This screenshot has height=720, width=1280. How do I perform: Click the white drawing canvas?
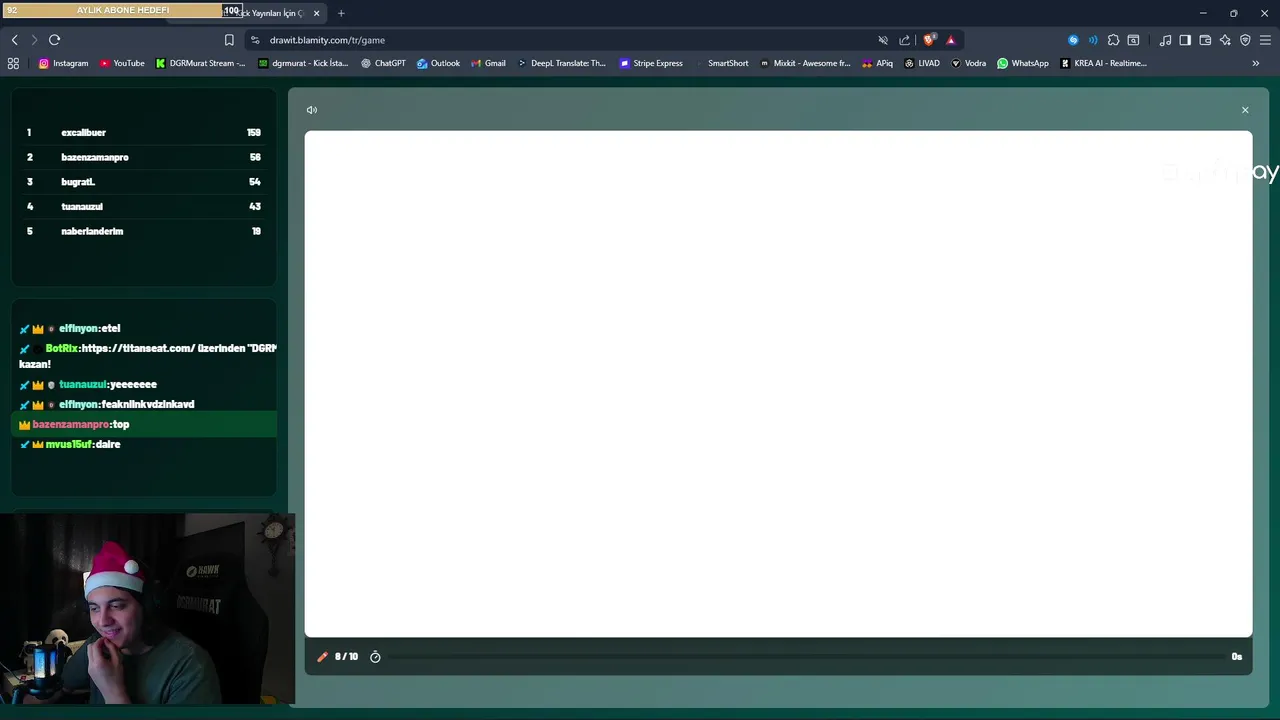pos(778,384)
